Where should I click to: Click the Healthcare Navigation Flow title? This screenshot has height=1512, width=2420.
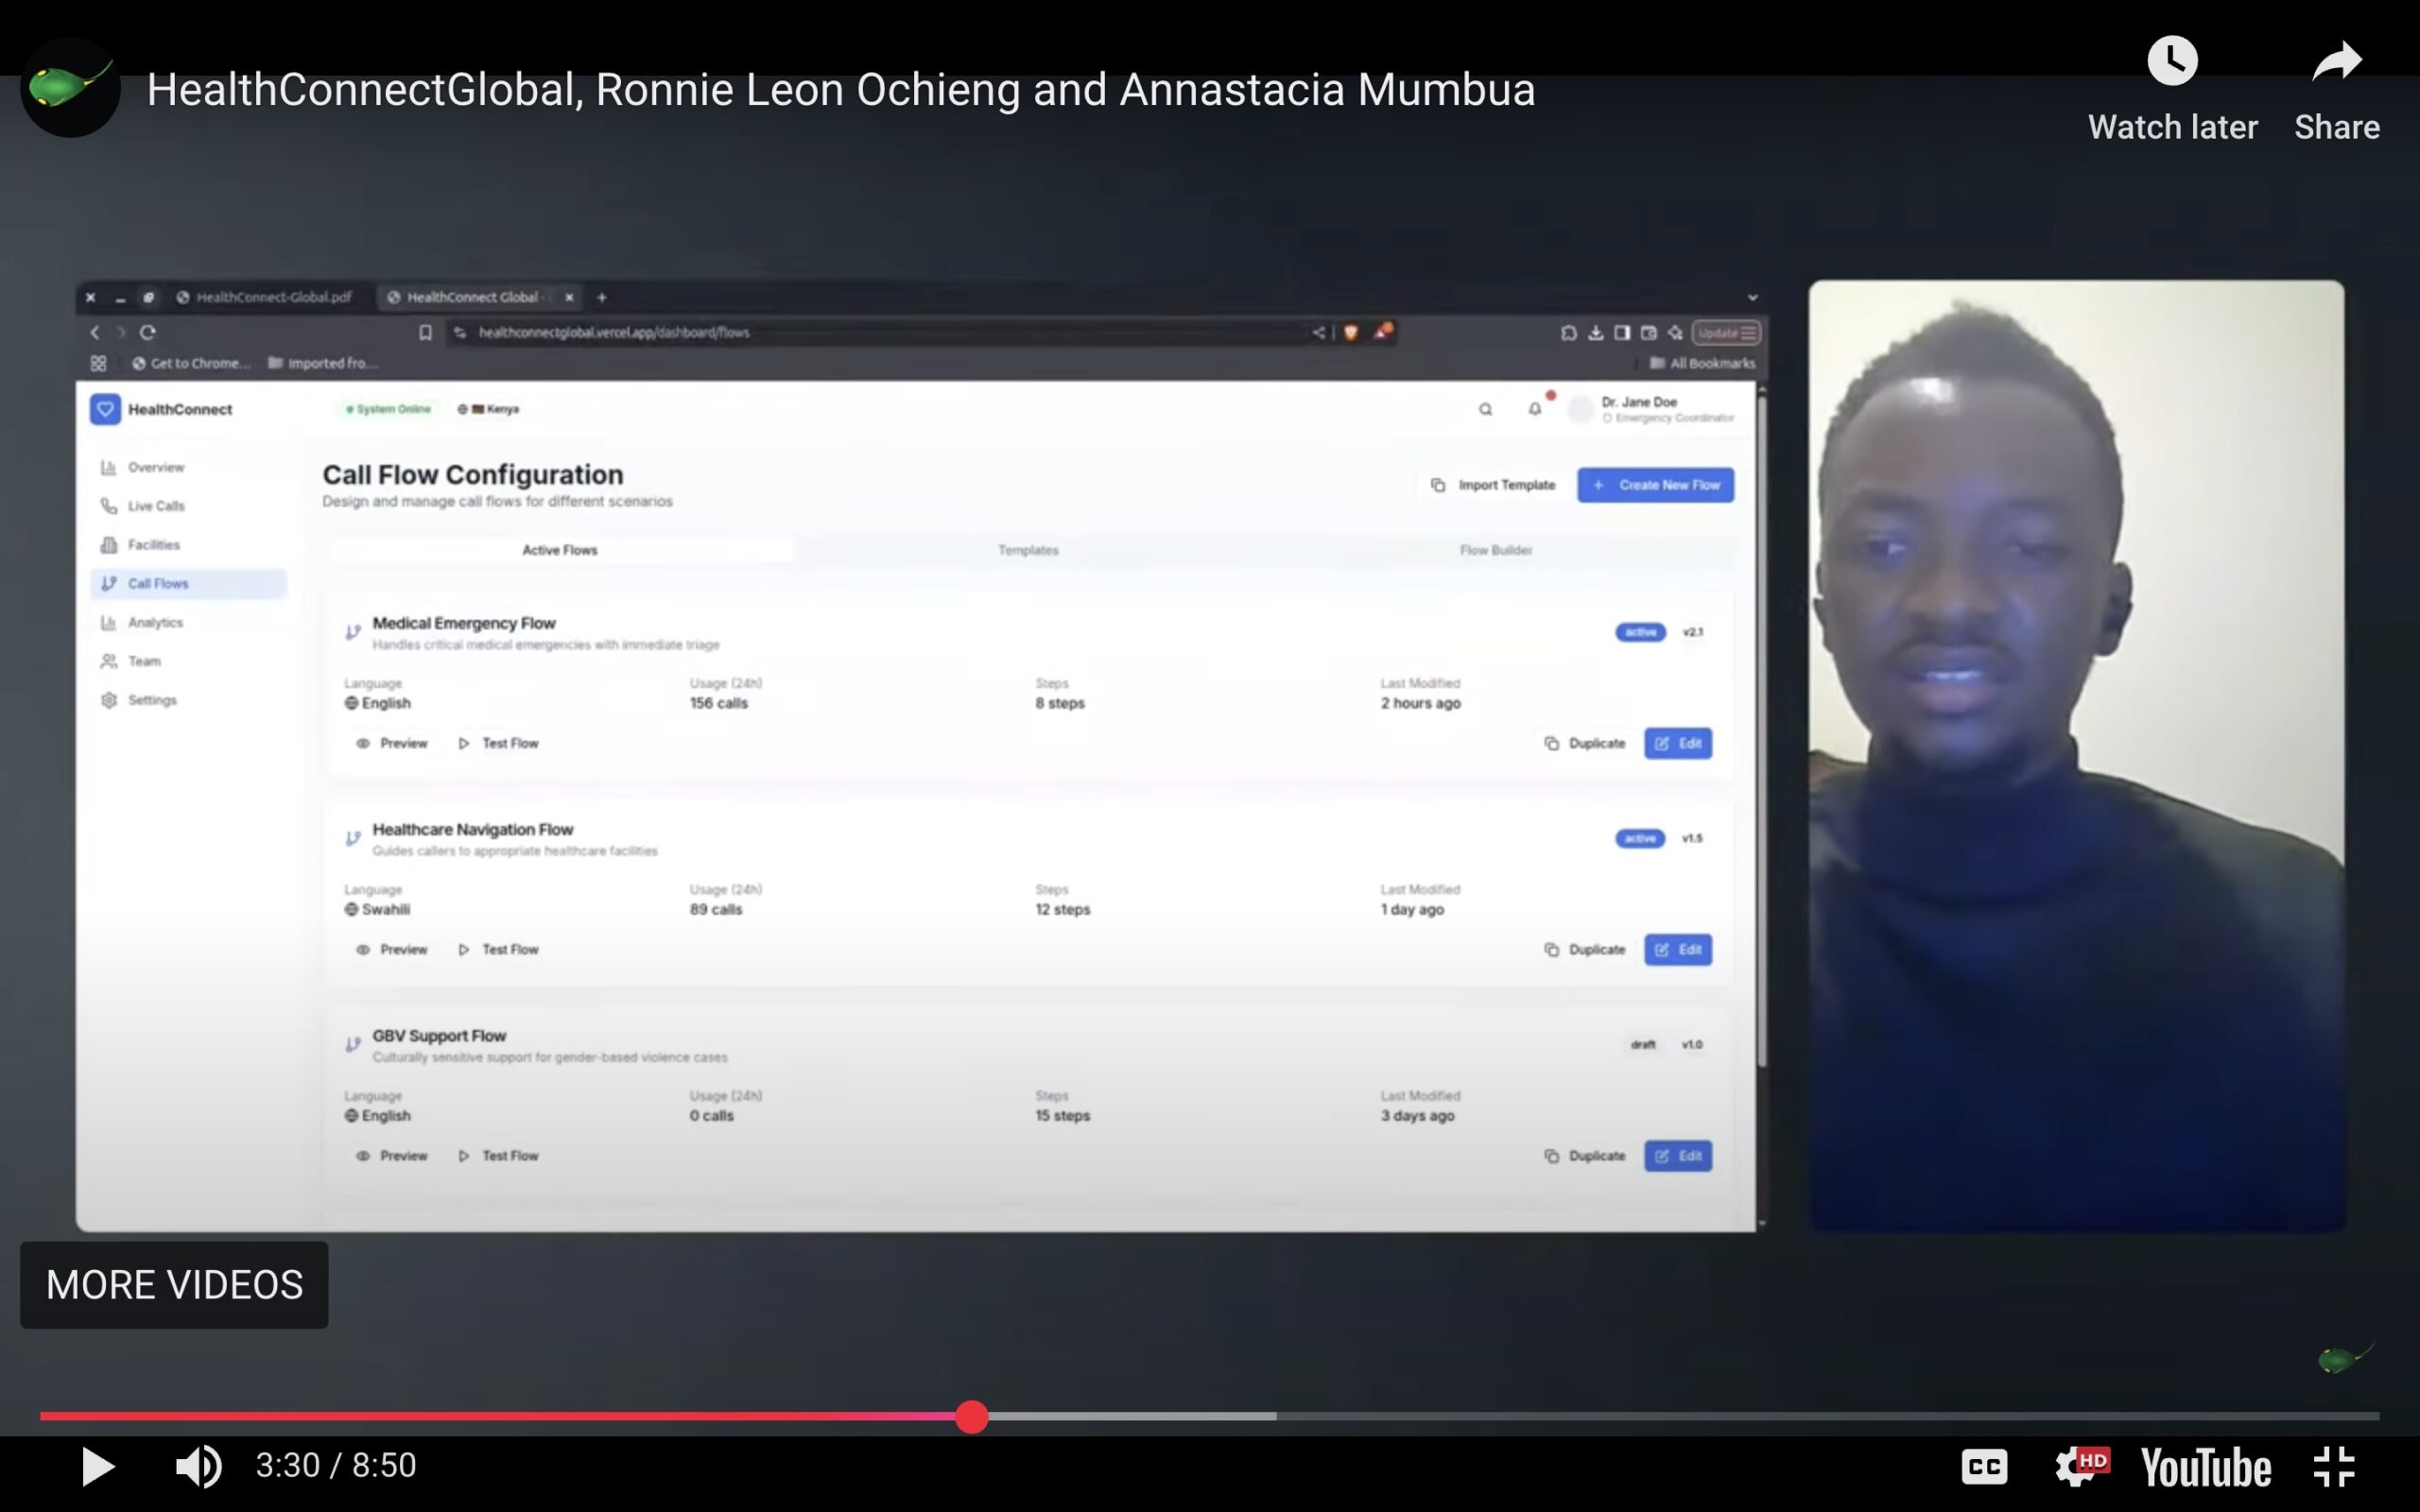tap(472, 829)
